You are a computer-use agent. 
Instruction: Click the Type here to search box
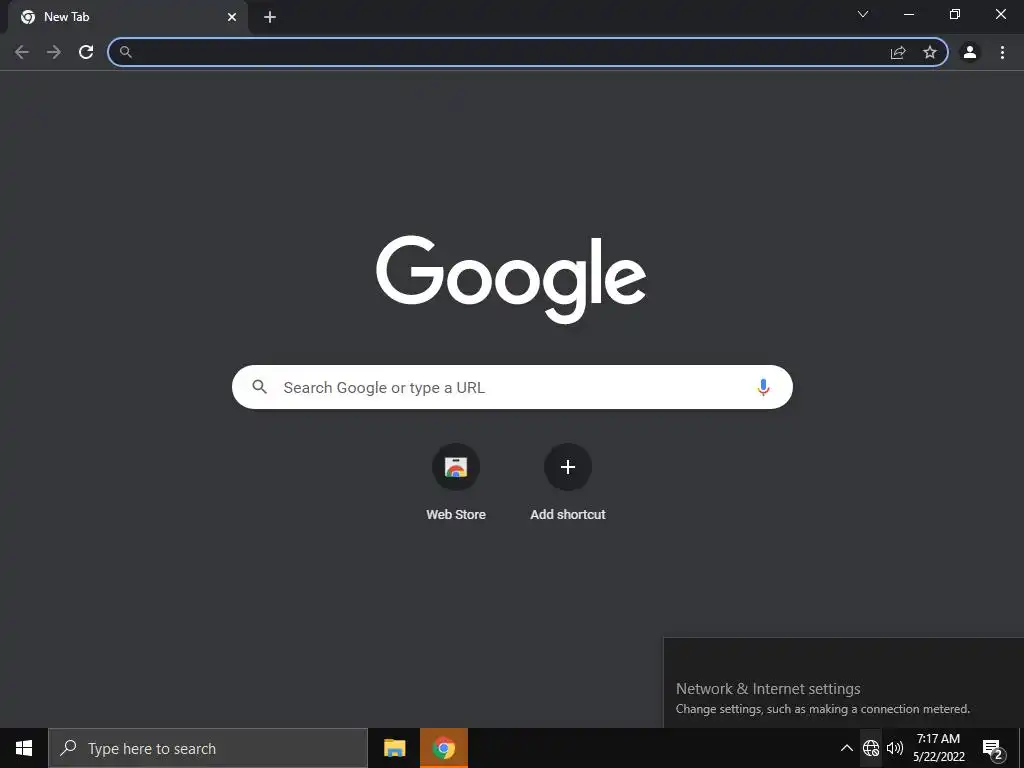pos(208,748)
